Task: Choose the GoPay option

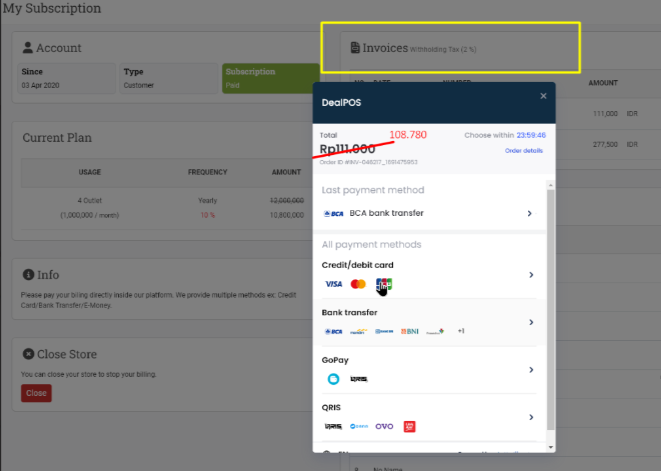Action: point(429,370)
